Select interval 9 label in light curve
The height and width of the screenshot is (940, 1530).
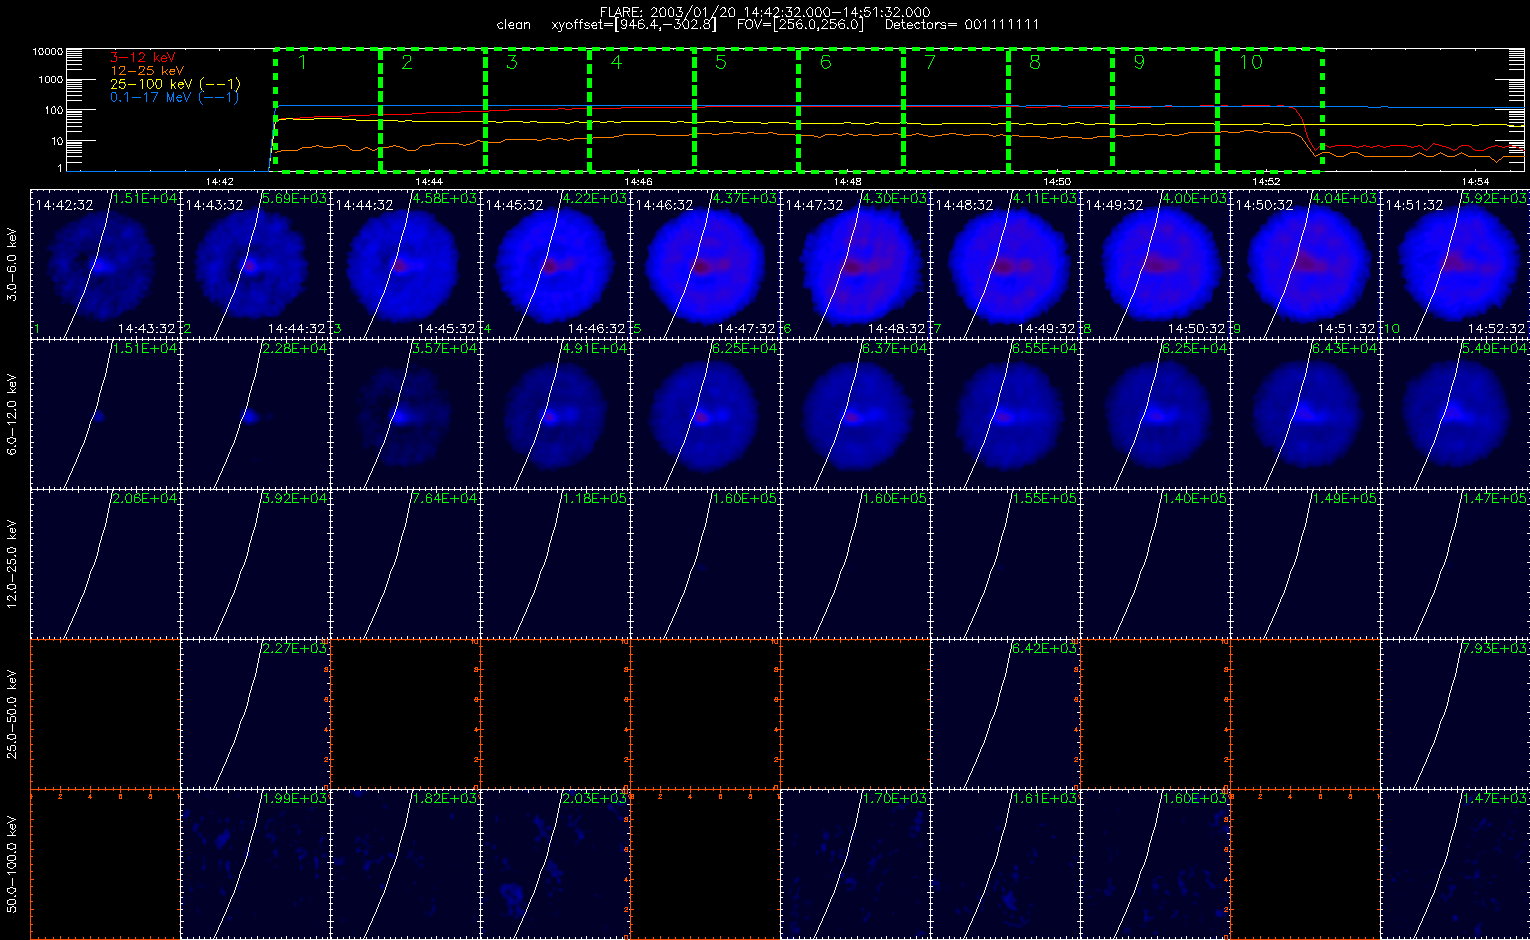(1139, 62)
